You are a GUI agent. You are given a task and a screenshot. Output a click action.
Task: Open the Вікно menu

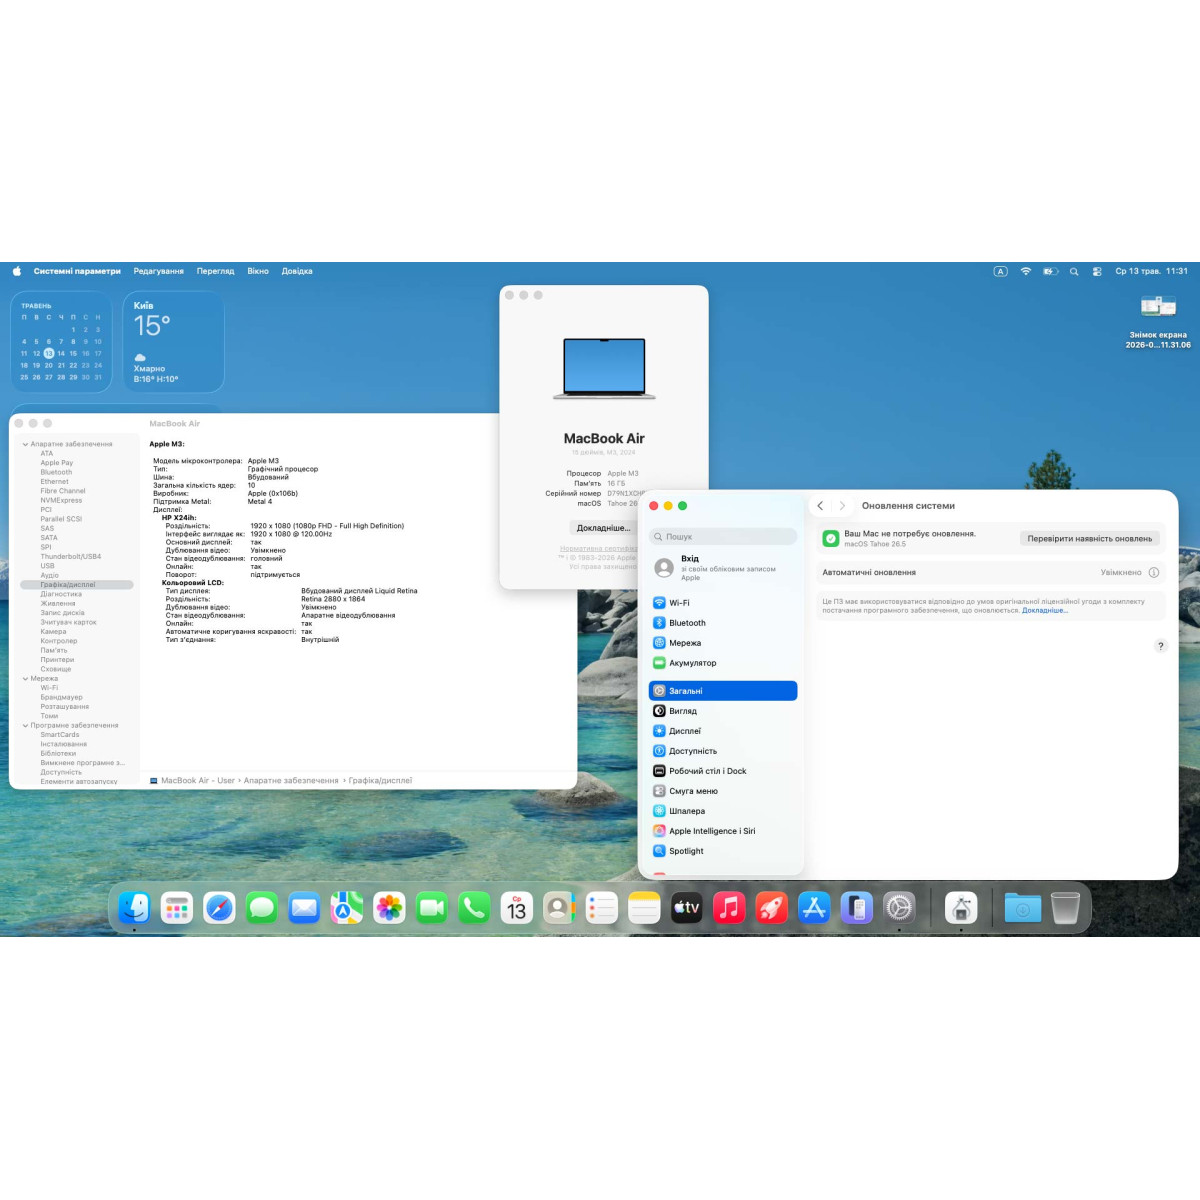(x=258, y=271)
